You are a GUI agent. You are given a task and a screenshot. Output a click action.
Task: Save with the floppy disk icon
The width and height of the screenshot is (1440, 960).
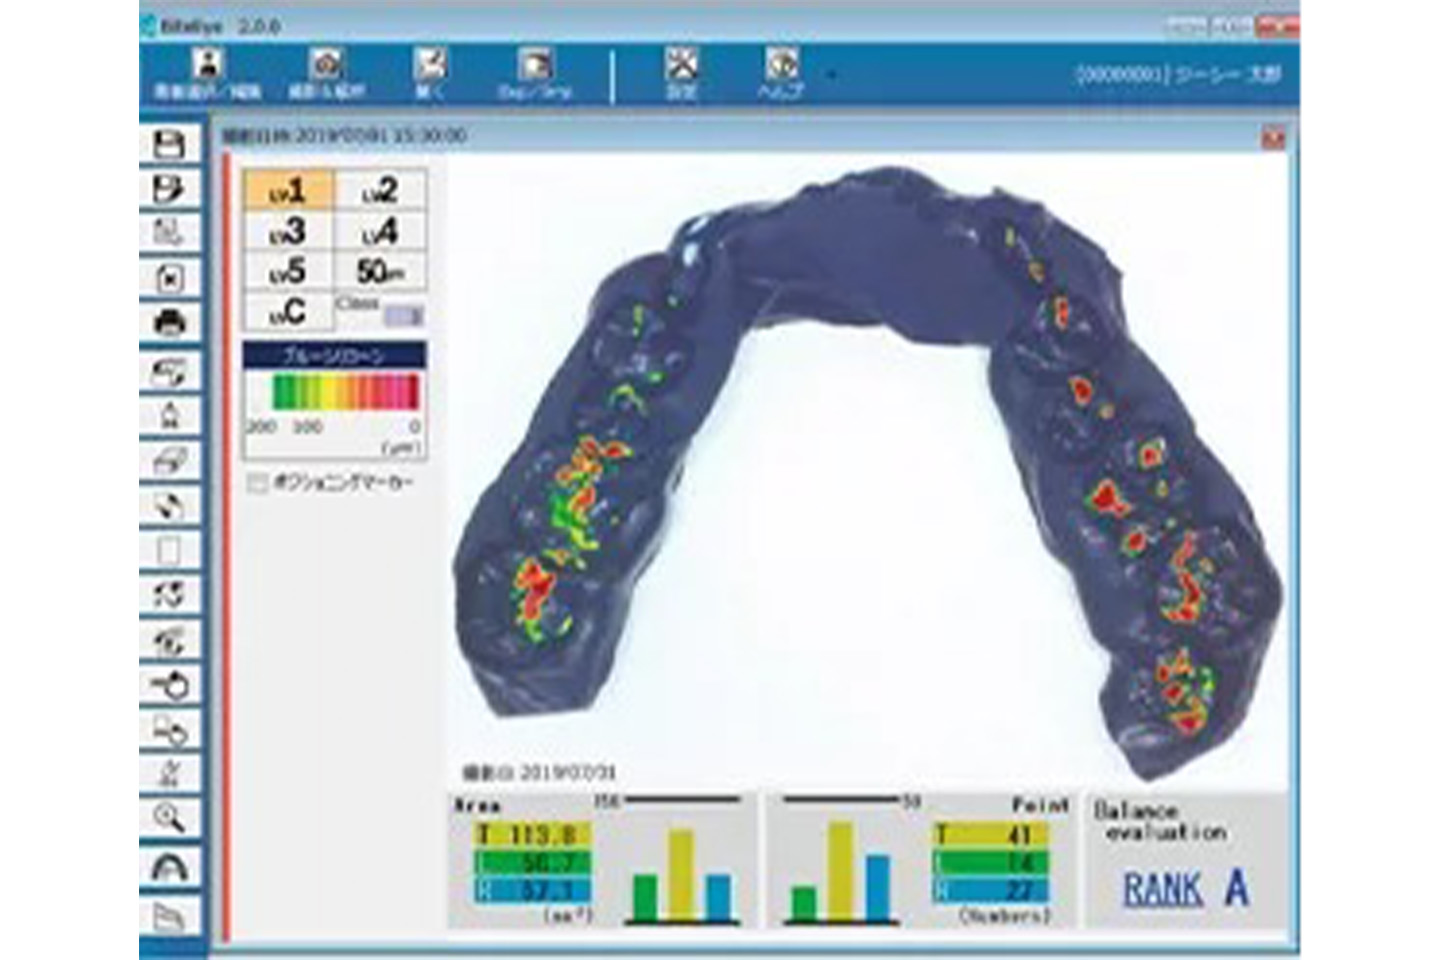[170, 144]
